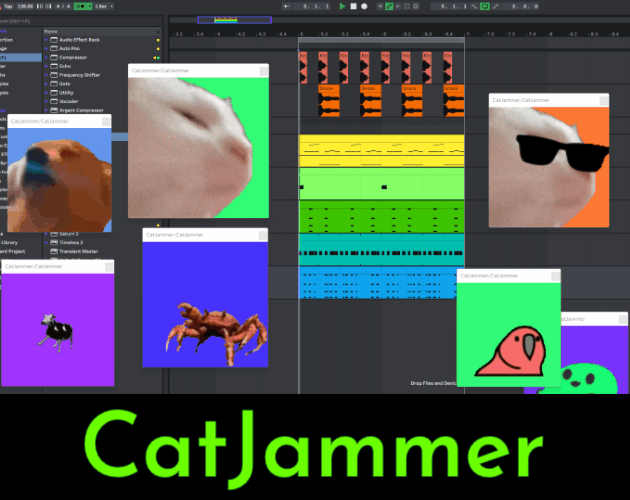Expand the Frequency Shifter entry
The image size is (630, 500).
[x=46, y=75]
